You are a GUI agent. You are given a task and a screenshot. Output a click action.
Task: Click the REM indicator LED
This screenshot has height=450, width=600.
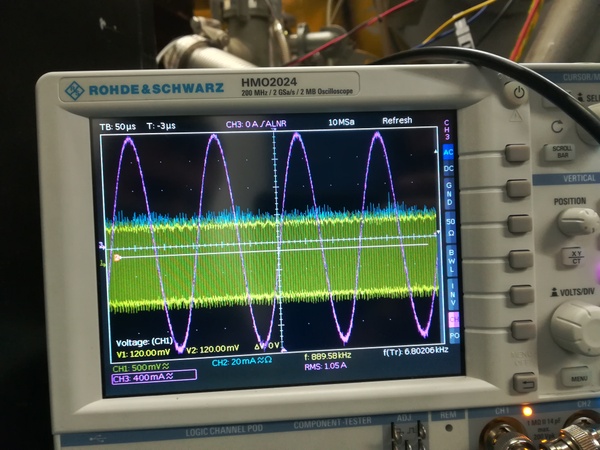click(449, 427)
